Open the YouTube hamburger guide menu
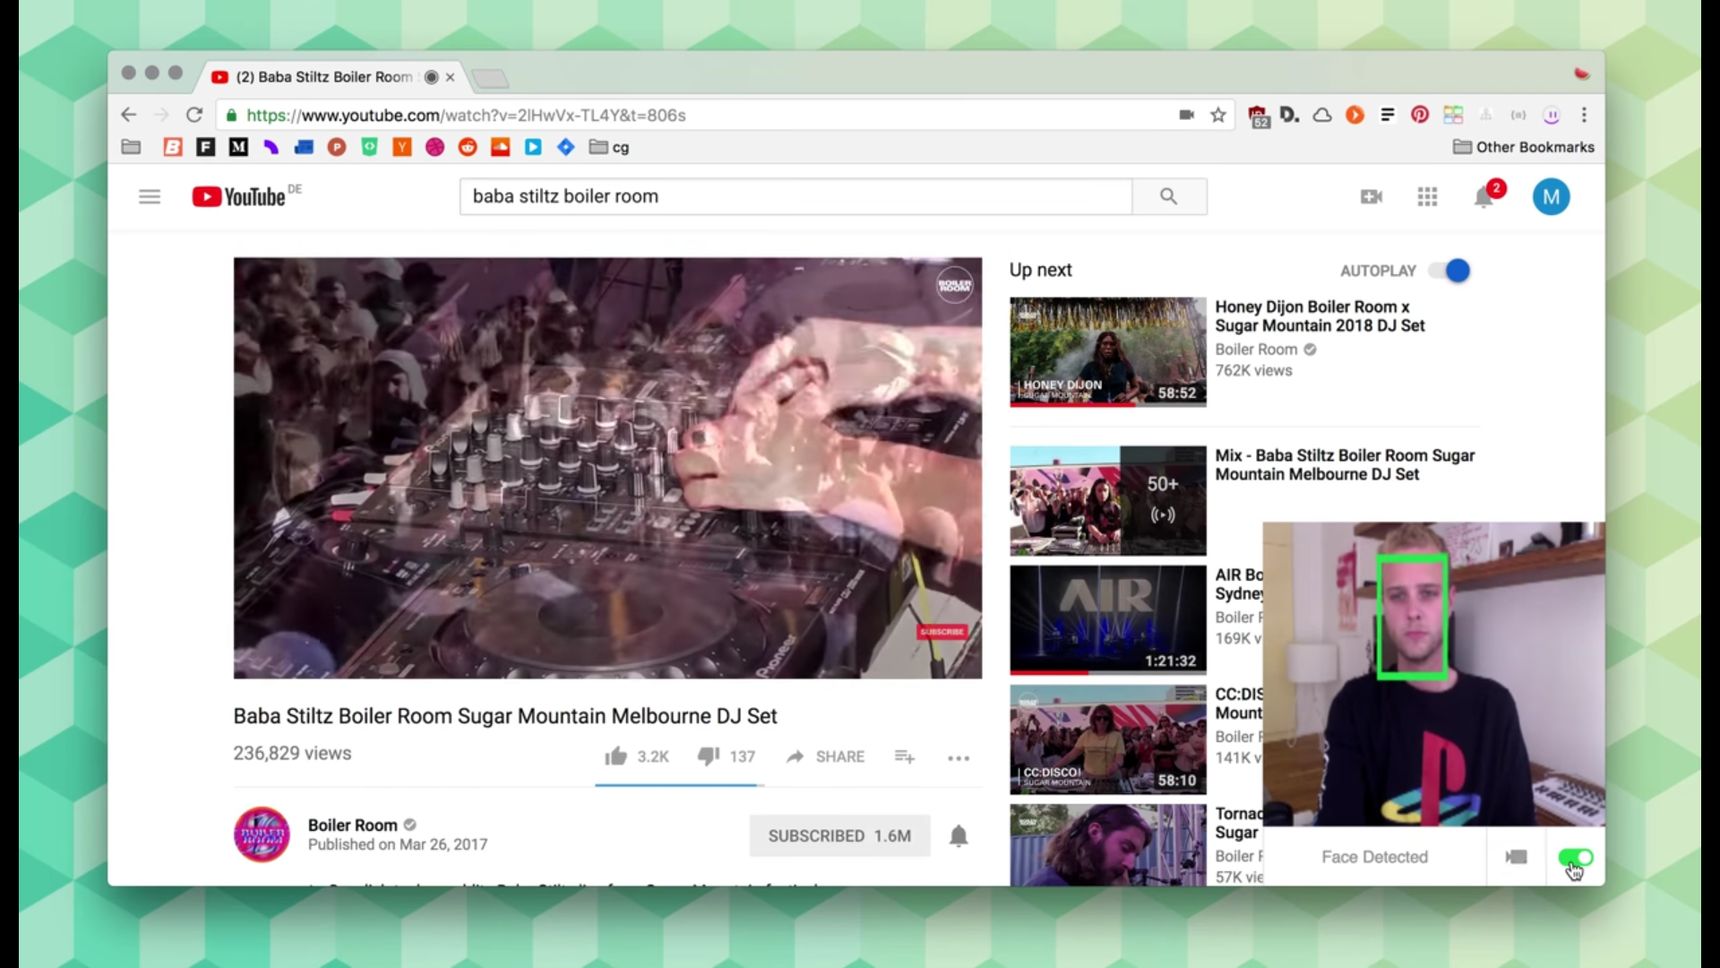The width and height of the screenshot is (1720, 968). [x=150, y=196]
